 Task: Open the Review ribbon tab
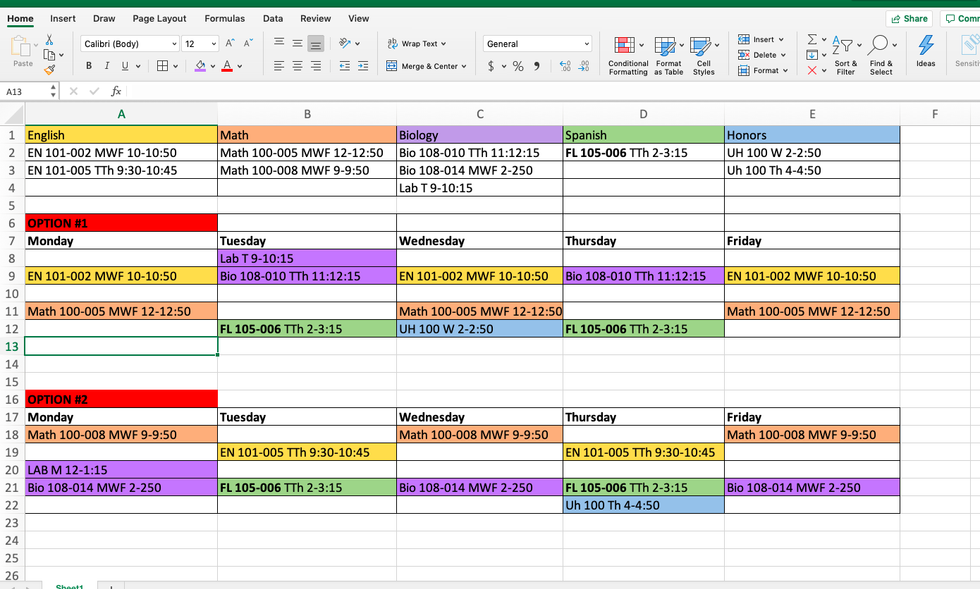point(315,18)
